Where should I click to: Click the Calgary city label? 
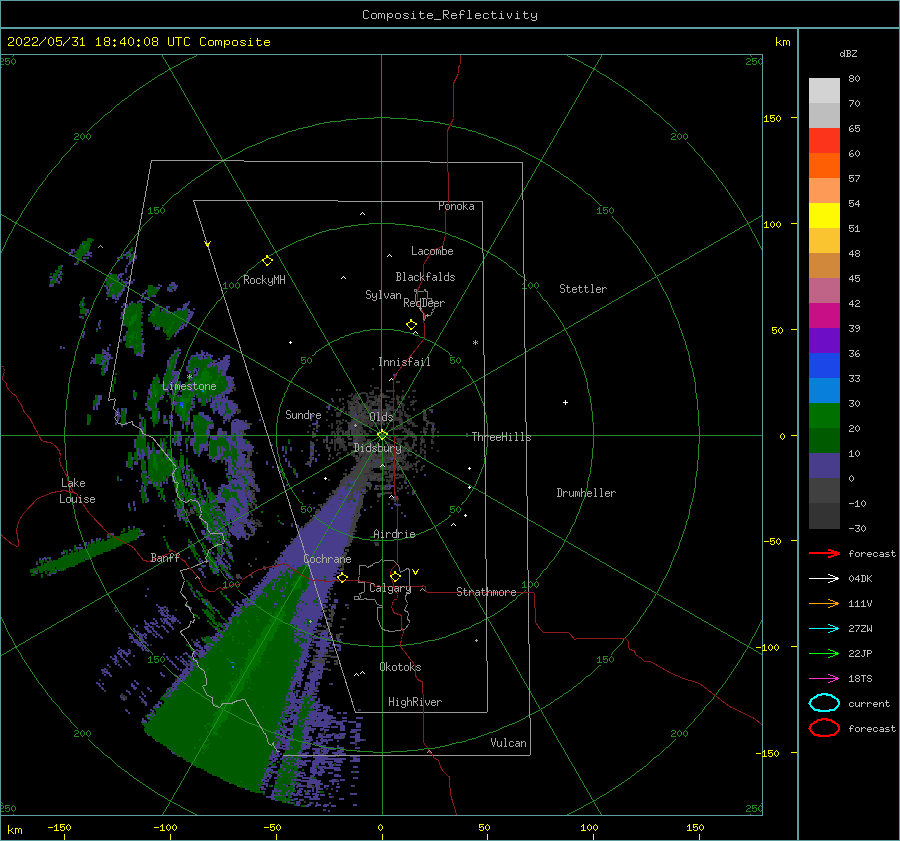(x=390, y=588)
